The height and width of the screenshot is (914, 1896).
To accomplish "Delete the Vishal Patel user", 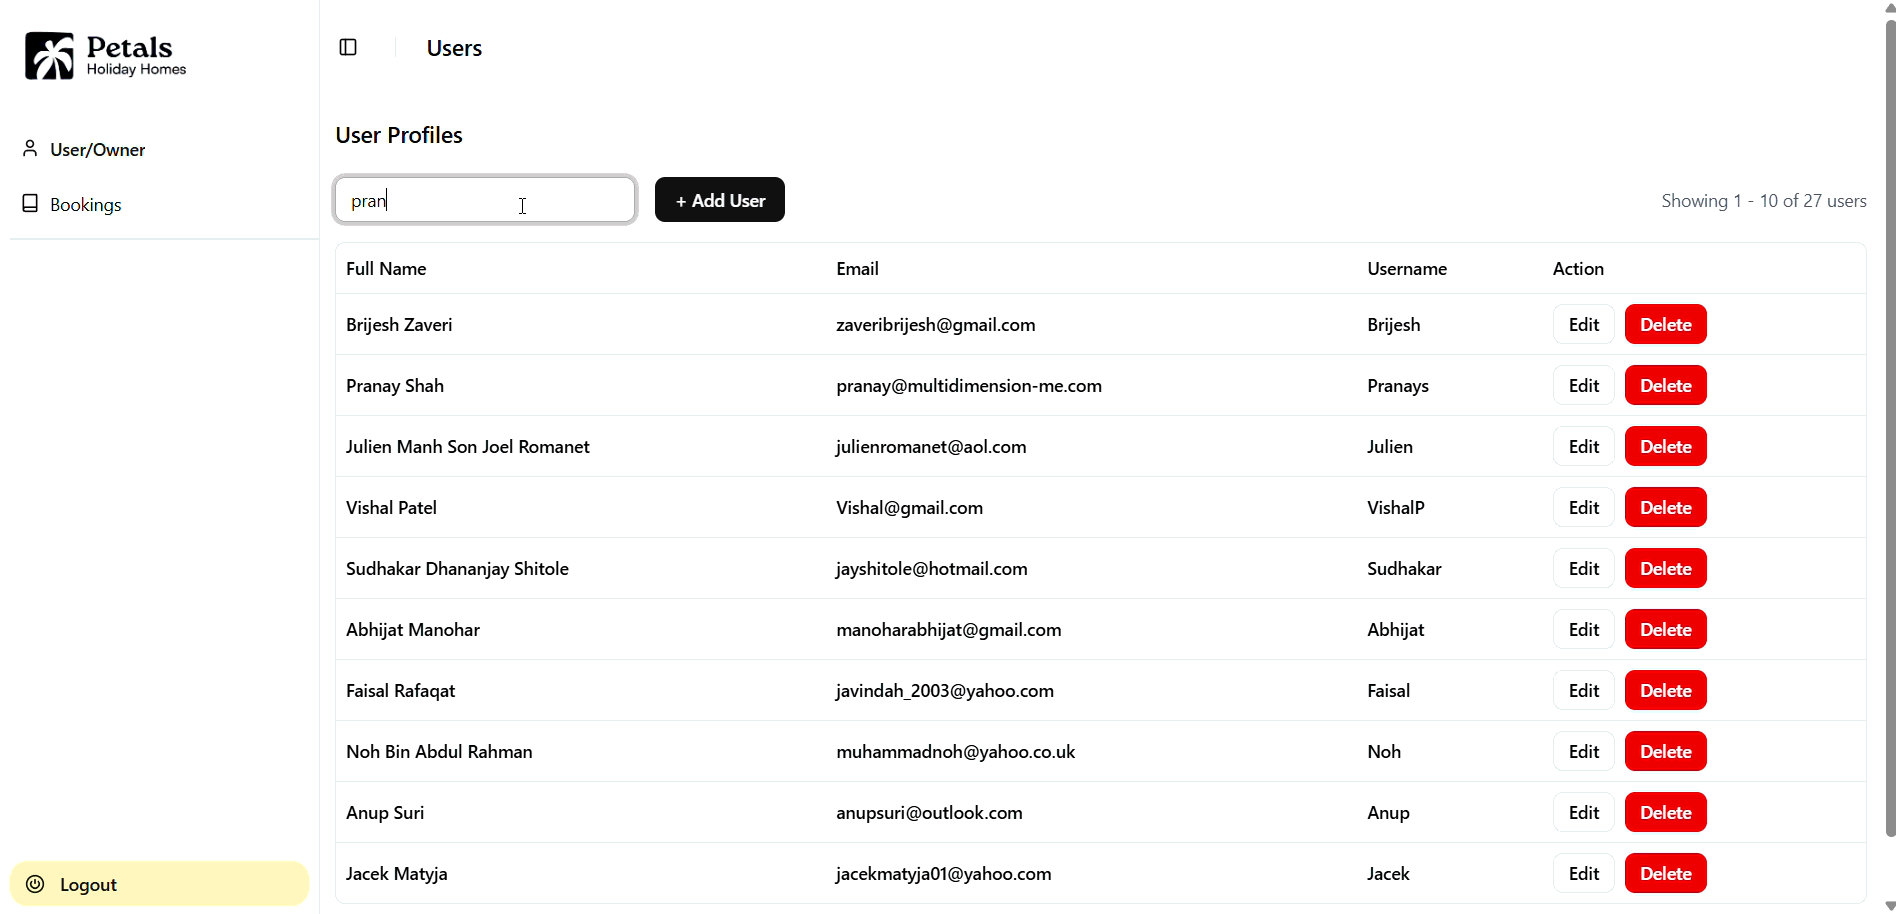I will tap(1665, 508).
